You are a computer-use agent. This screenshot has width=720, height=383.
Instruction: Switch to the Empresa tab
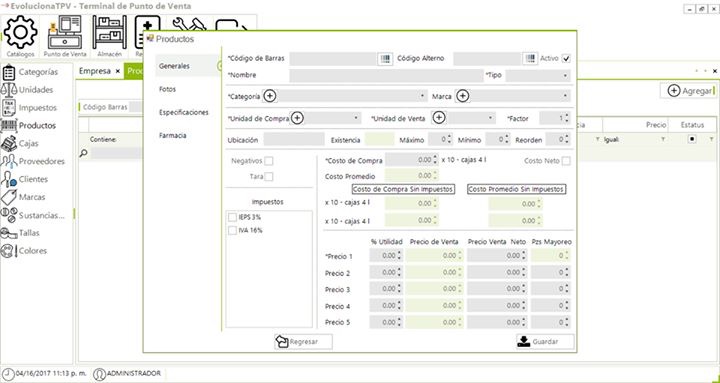point(95,71)
